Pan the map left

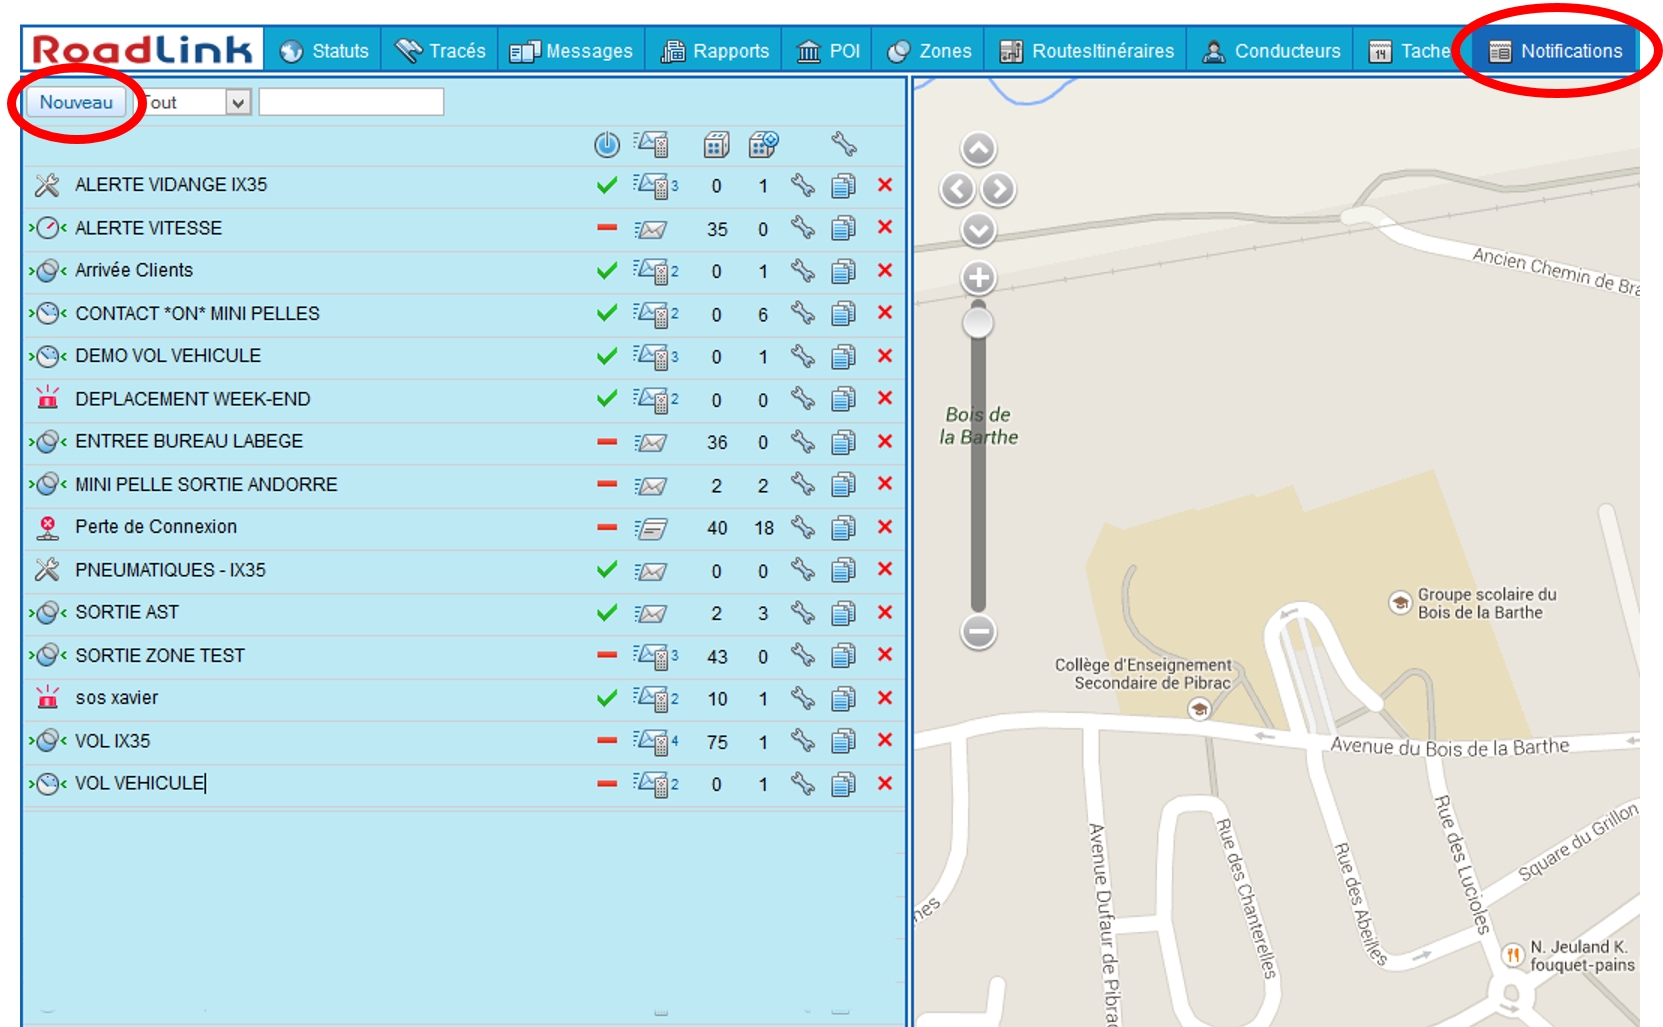tap(958, 189)
